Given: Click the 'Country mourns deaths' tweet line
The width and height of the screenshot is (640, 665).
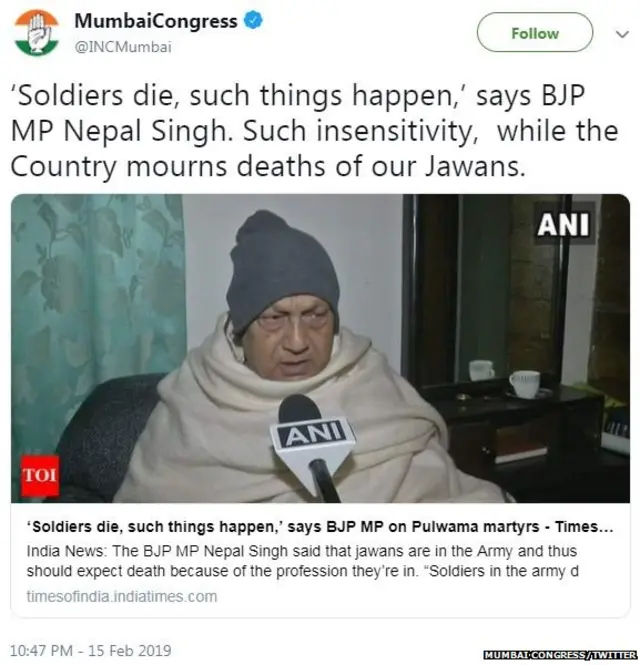Looking at the screenshot, I should point(268,167).
